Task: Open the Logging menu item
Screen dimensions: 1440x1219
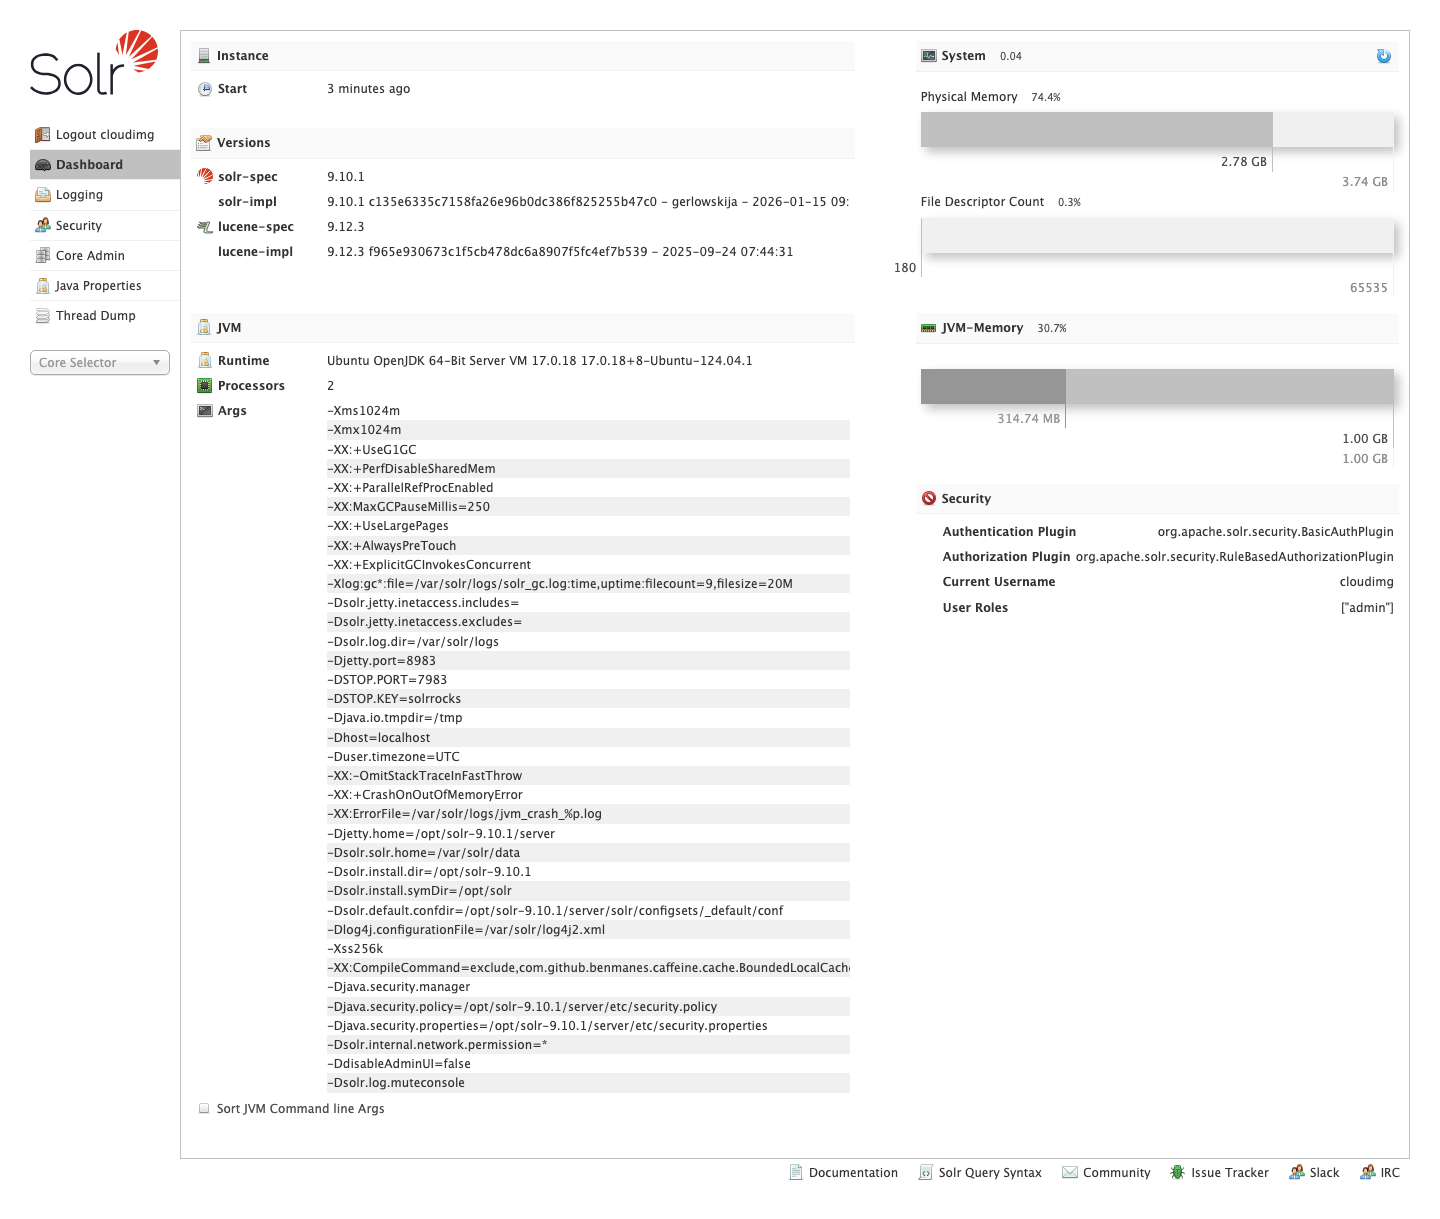Action: [x=105, y=195]
